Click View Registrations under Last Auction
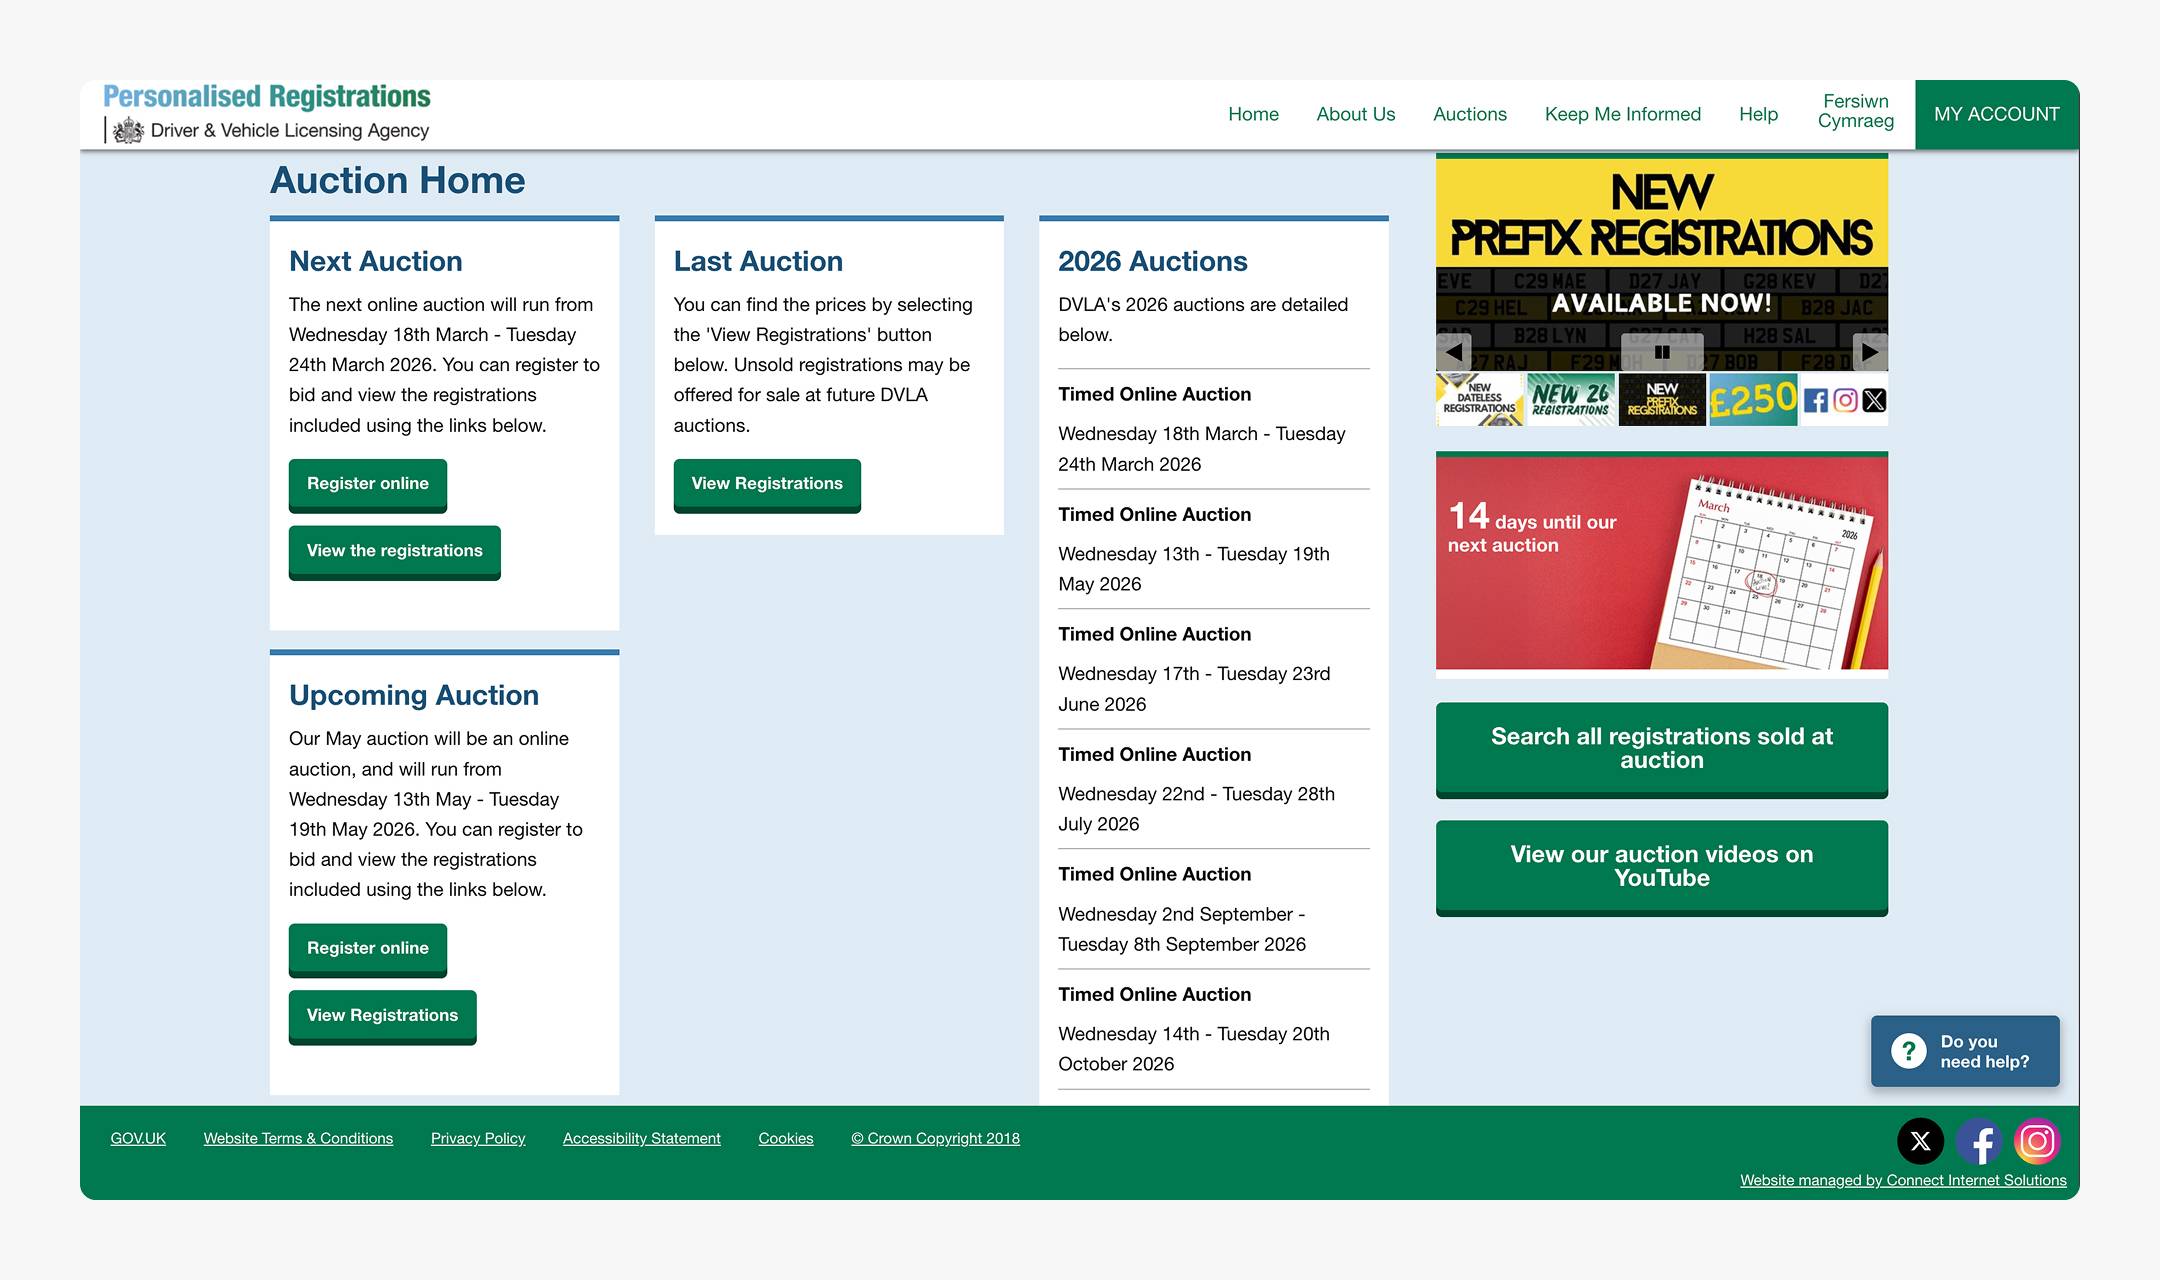The width and height of the screenshot is (2160, 1281). pos(766,484)
